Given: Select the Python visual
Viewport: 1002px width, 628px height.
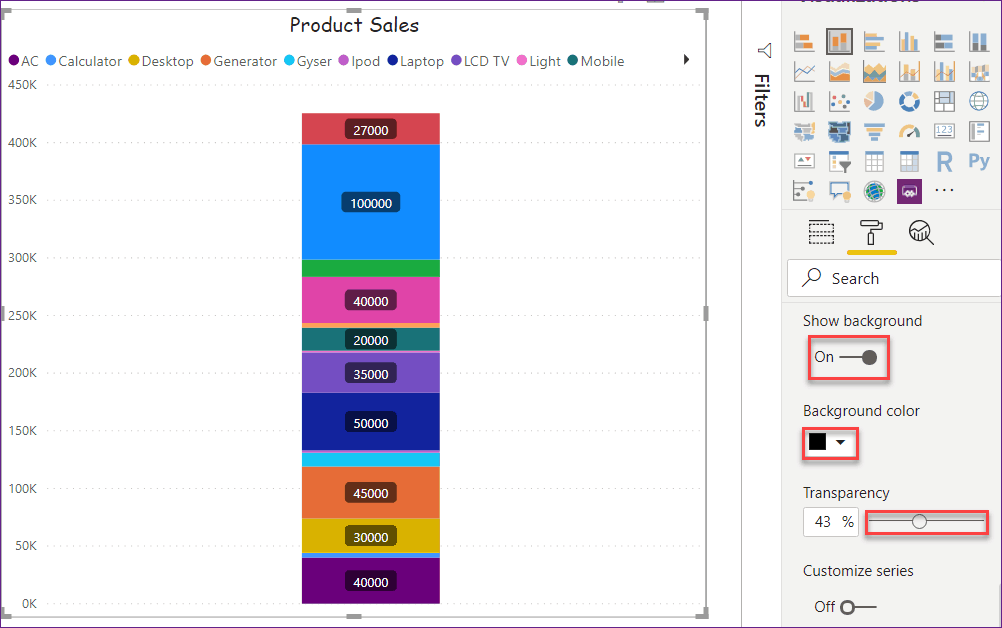Looking at the screenshot, I should click(979, 161).
